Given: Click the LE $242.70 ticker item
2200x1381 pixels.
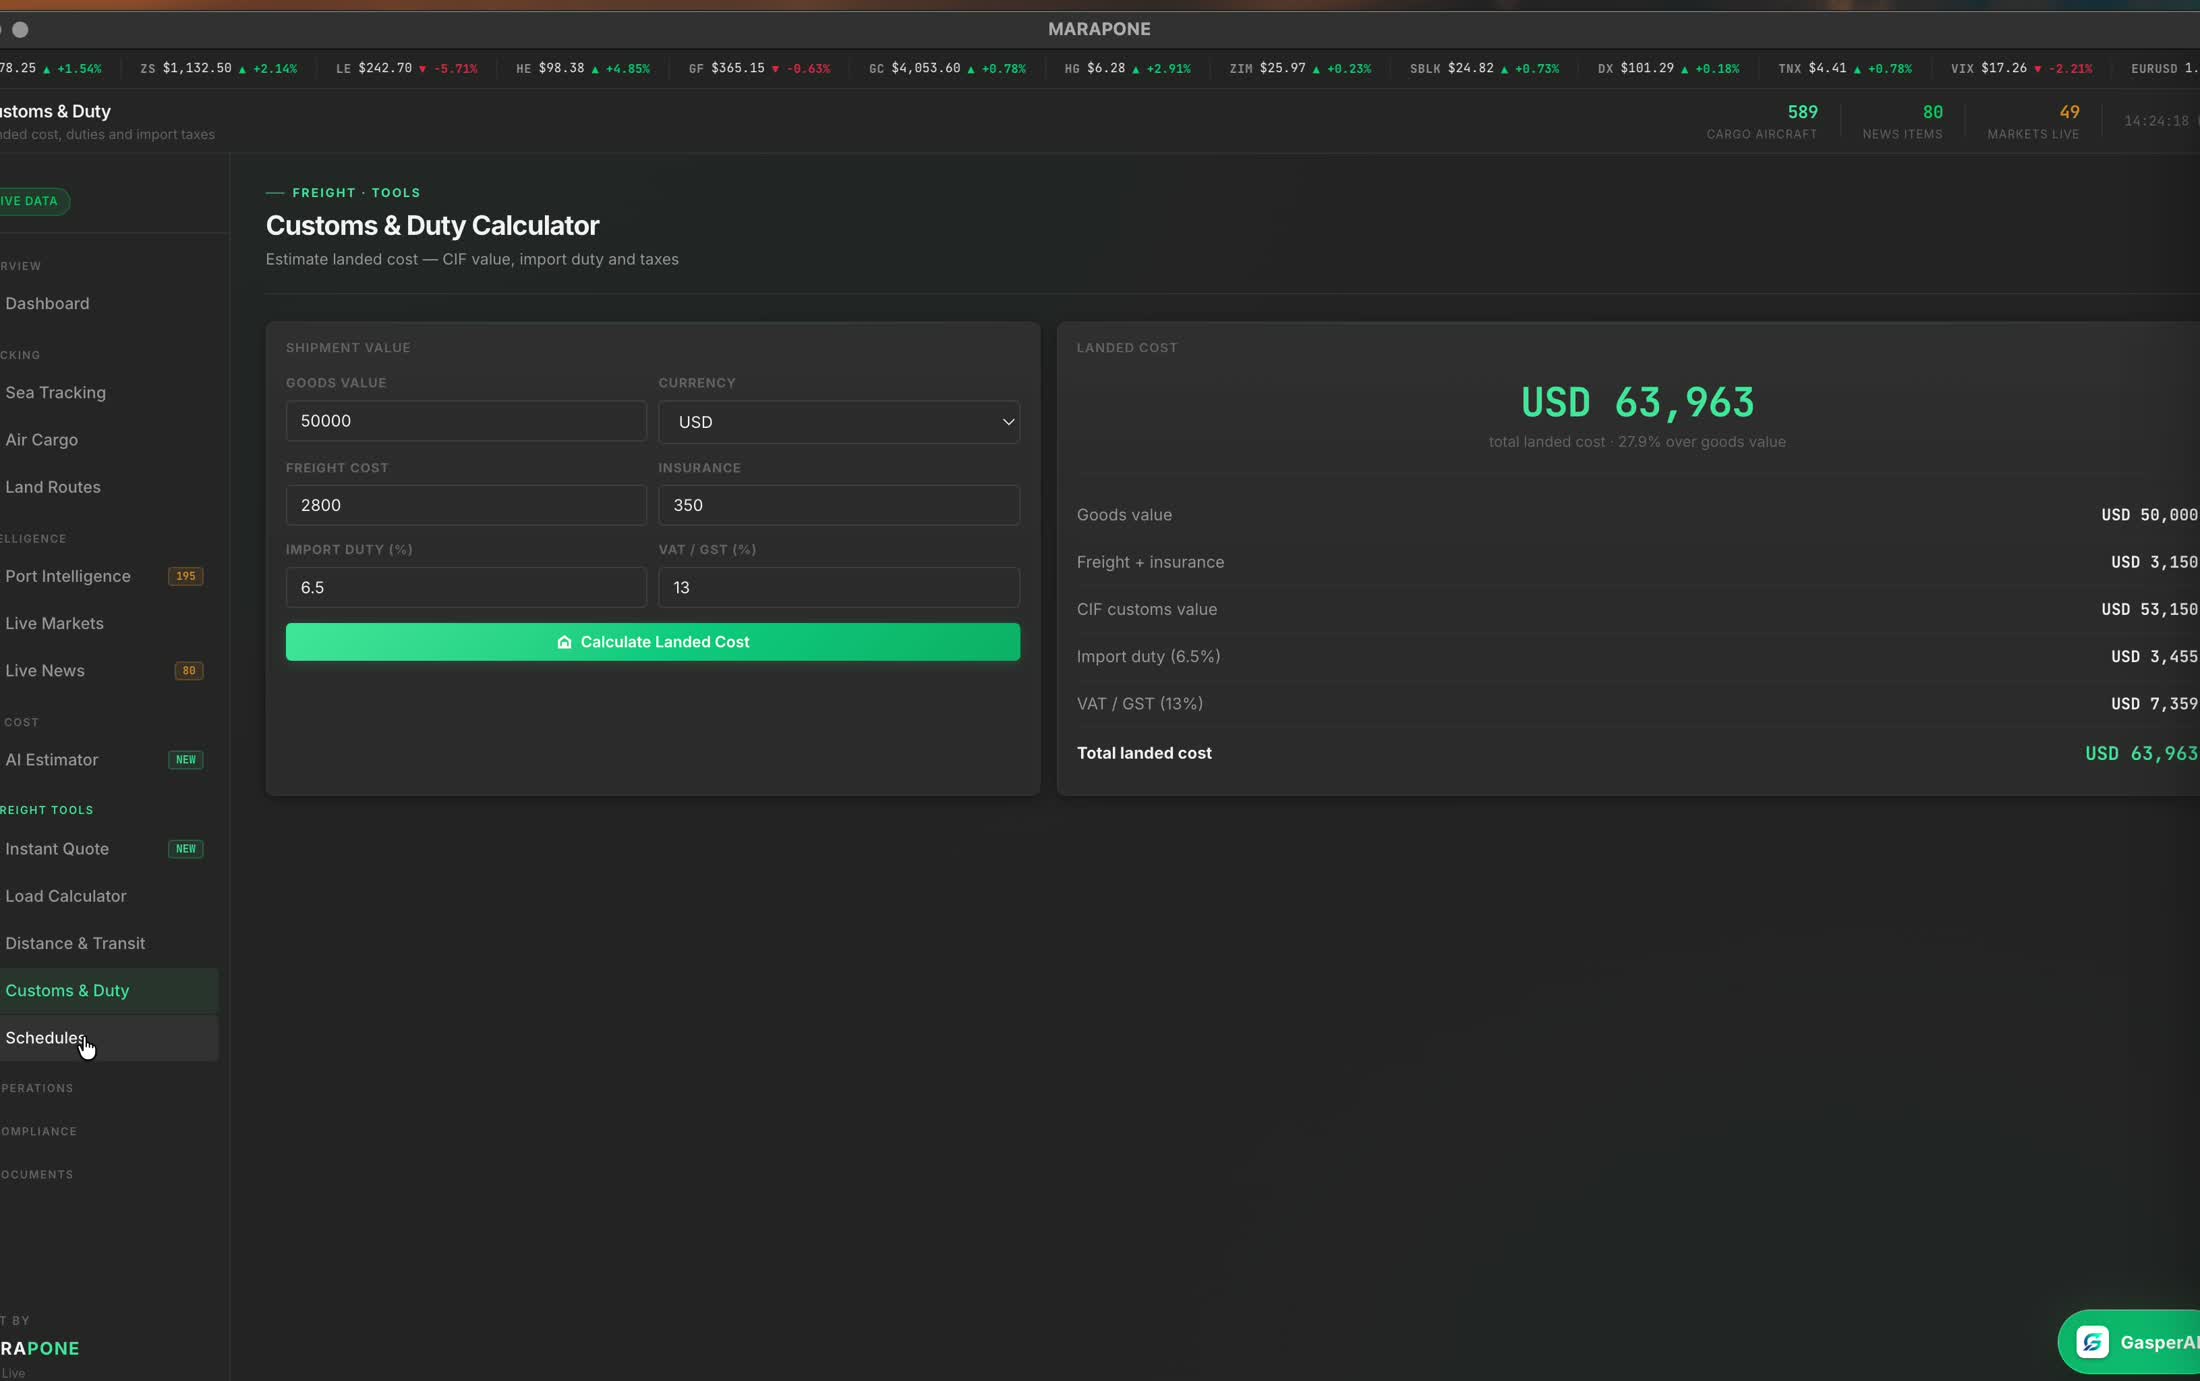Looking at the screenshot, I should point(406,68).
